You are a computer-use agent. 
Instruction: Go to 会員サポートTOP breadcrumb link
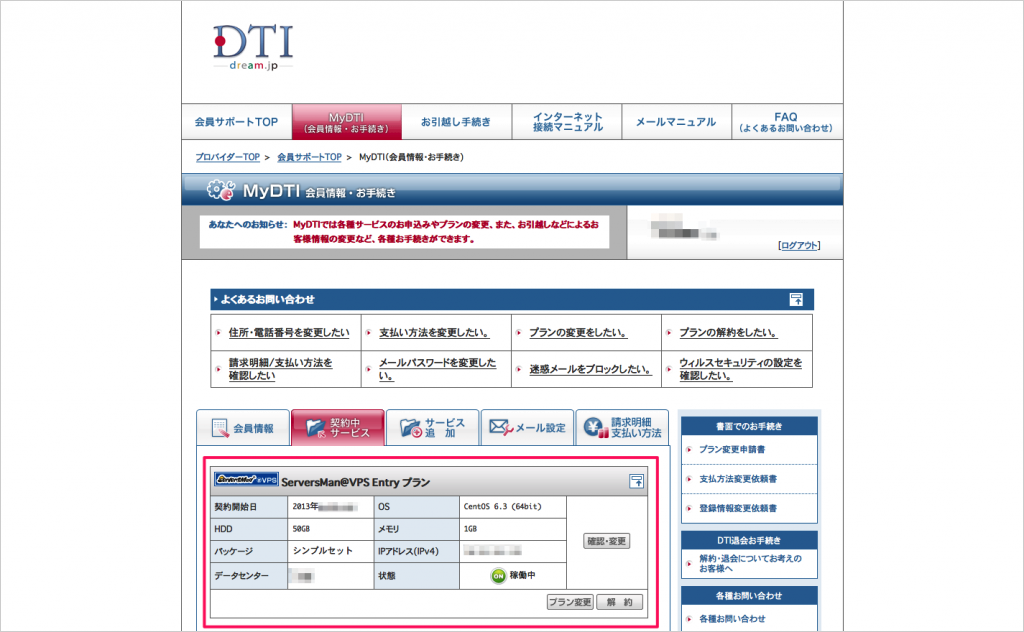pos(309,157)
